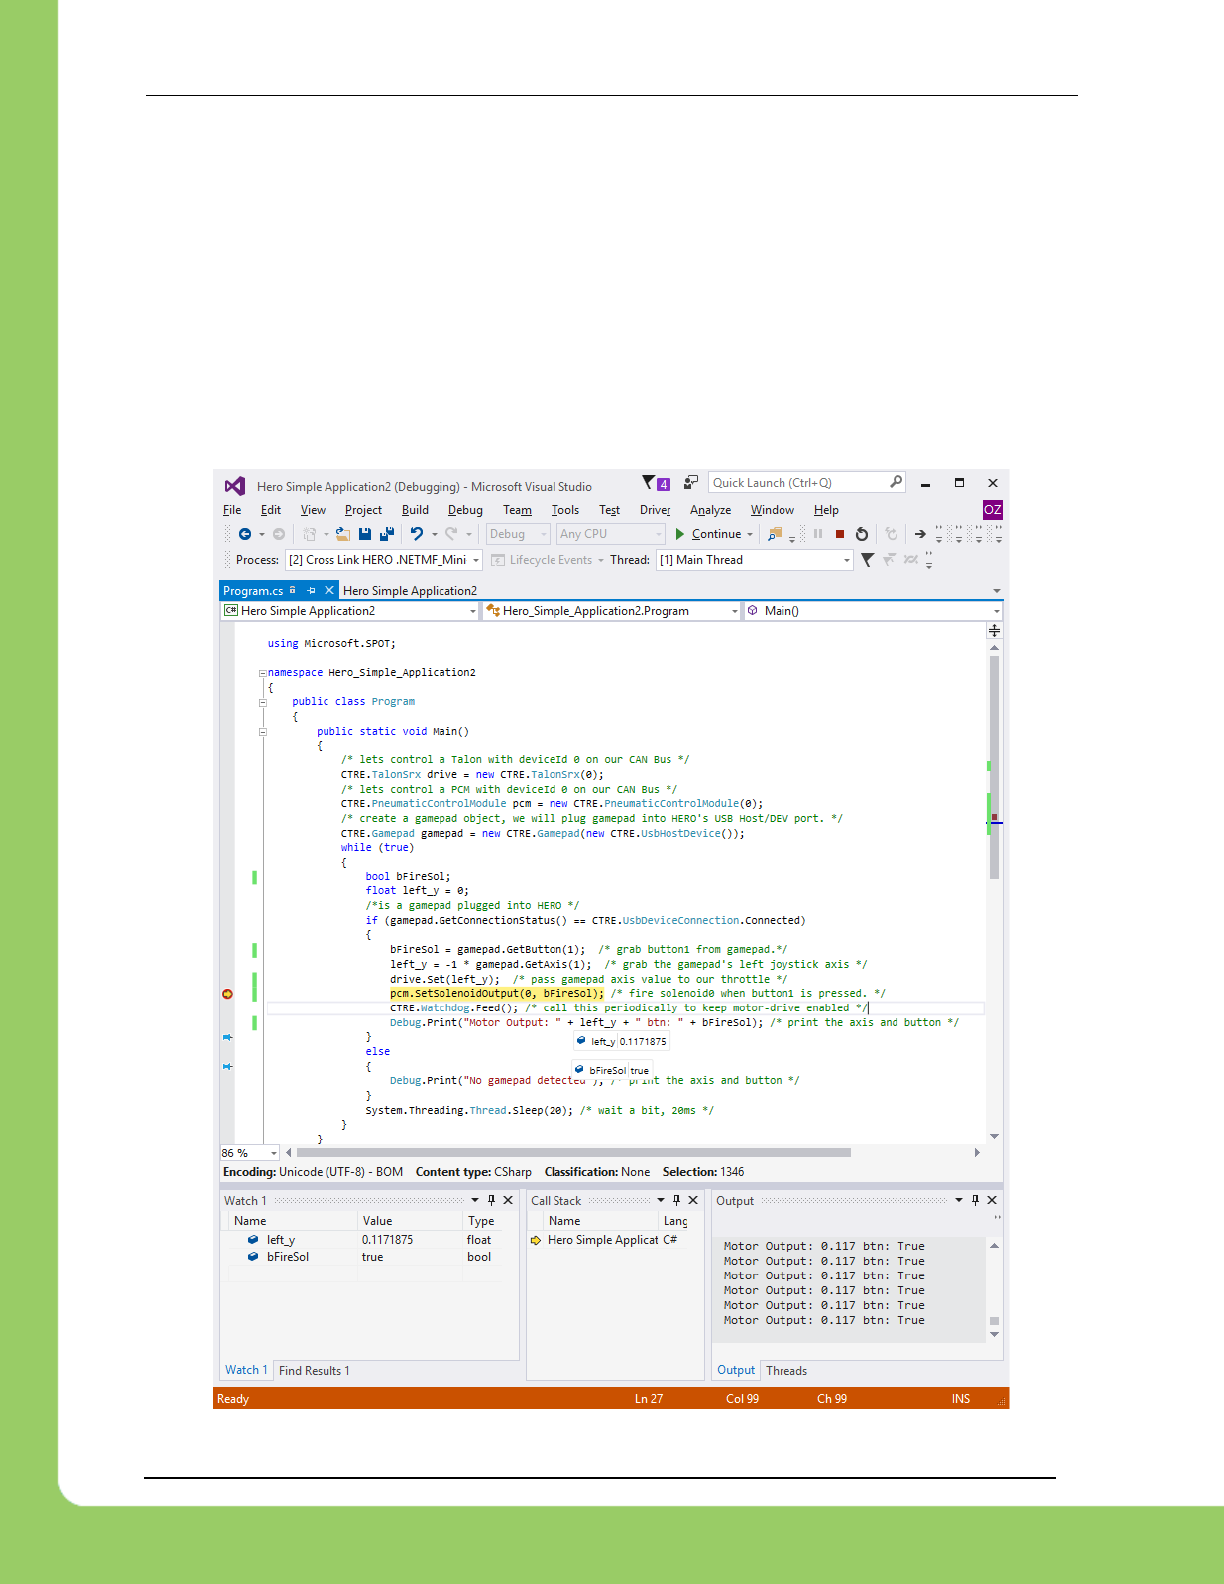Pin the Watch 1 panel

[491, 1200]
